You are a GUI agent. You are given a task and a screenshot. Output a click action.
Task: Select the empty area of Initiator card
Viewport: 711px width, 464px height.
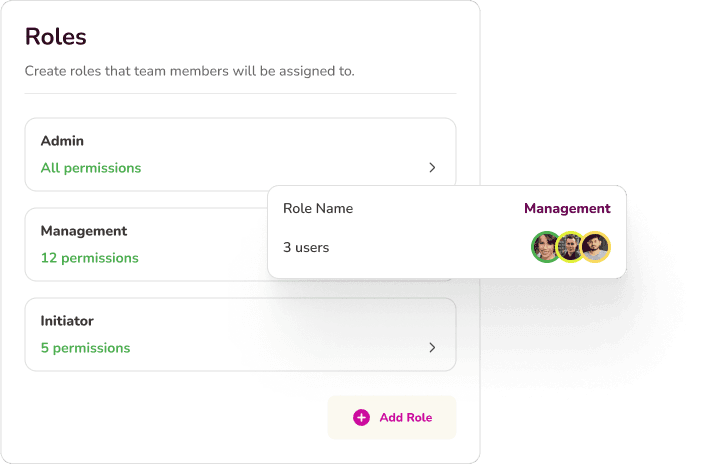tap(272, 334)
